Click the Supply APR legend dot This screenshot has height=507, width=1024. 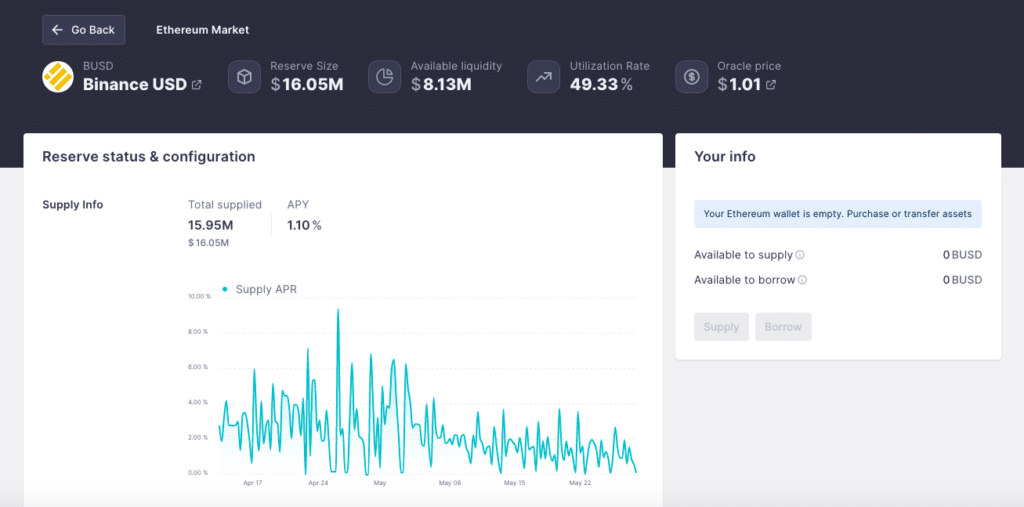pos(225,289)
